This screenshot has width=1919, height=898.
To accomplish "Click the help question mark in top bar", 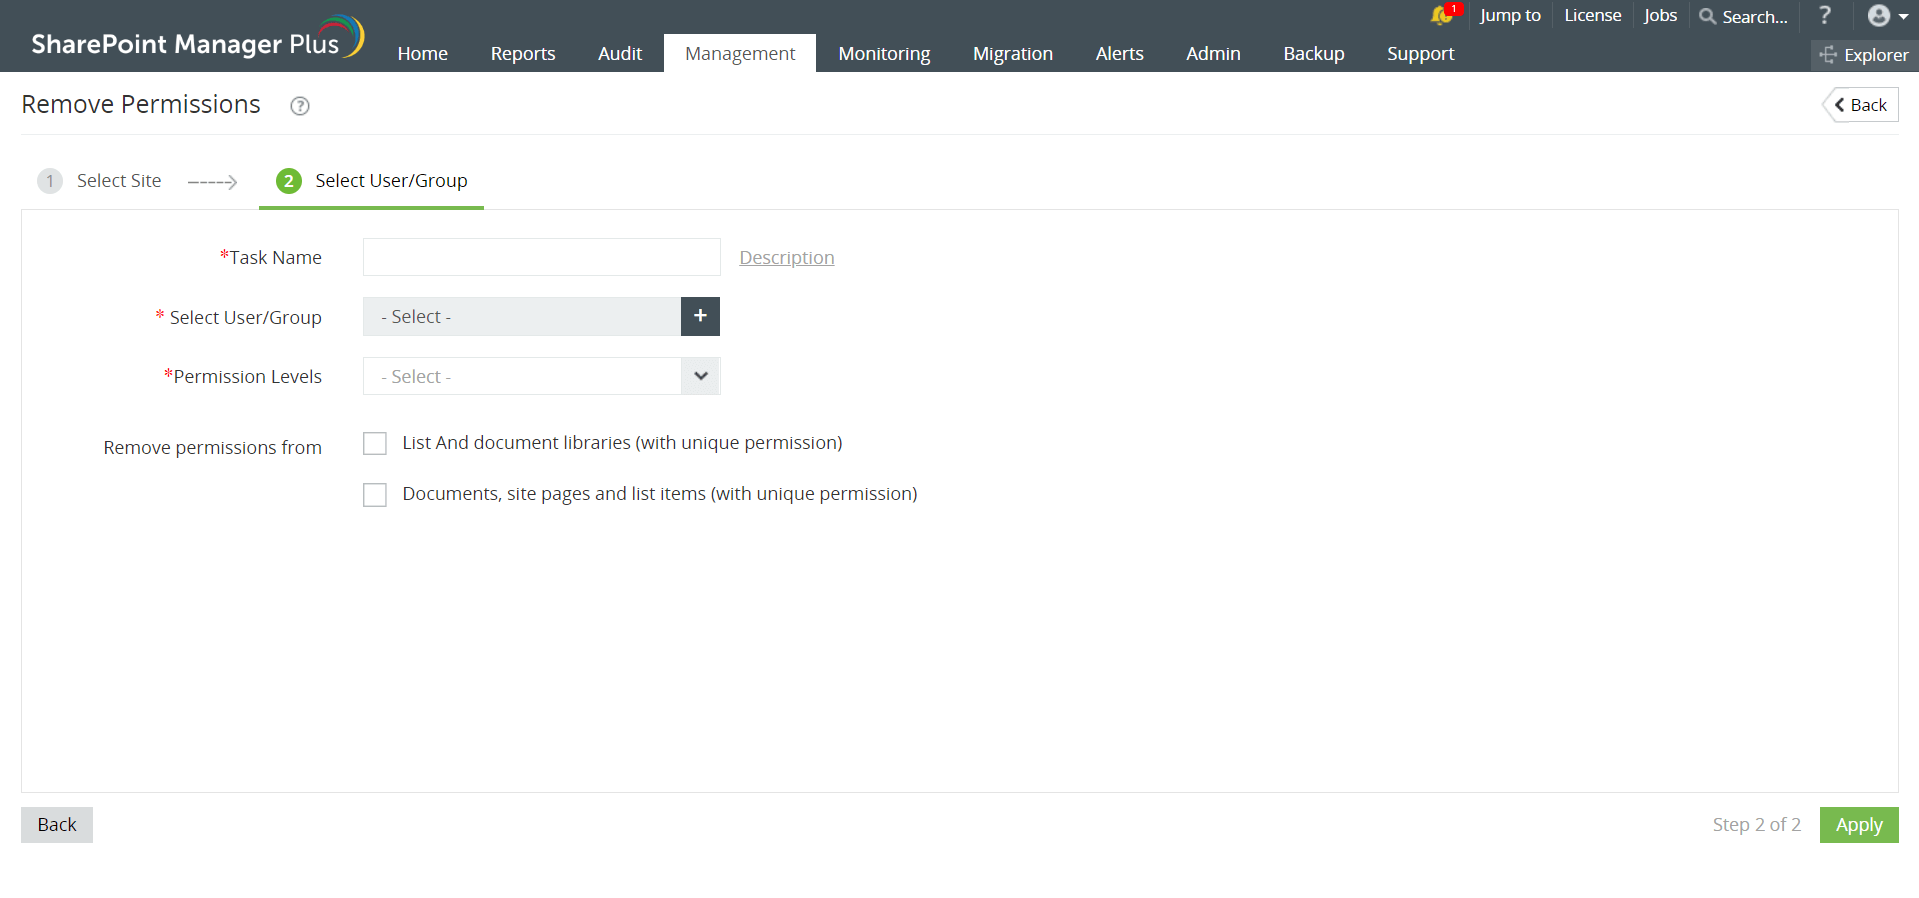I will (1825, 15).
